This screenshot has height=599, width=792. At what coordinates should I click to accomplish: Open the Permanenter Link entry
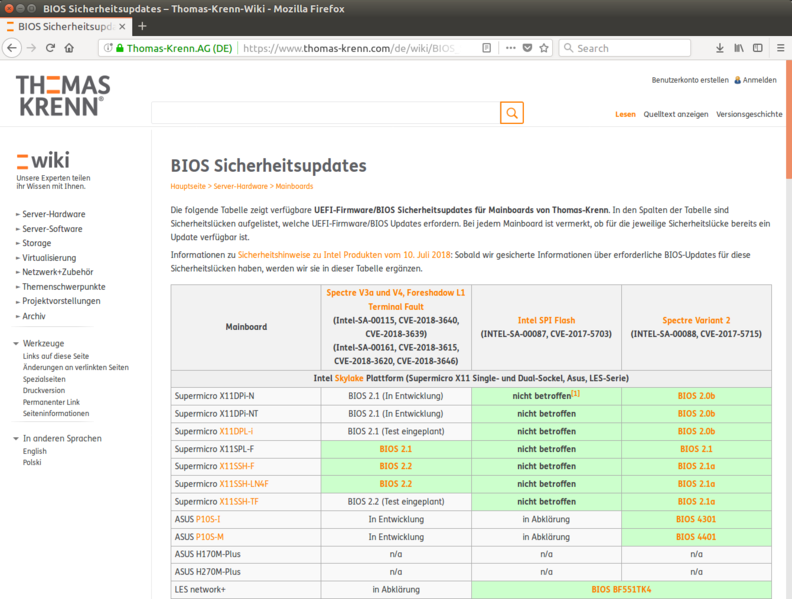(51, 402)
